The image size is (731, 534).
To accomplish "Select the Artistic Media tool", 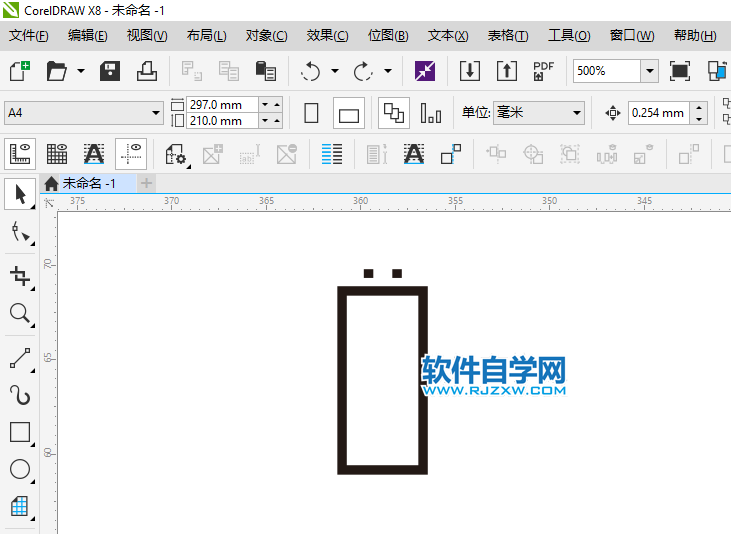I will tap(20, 395).
